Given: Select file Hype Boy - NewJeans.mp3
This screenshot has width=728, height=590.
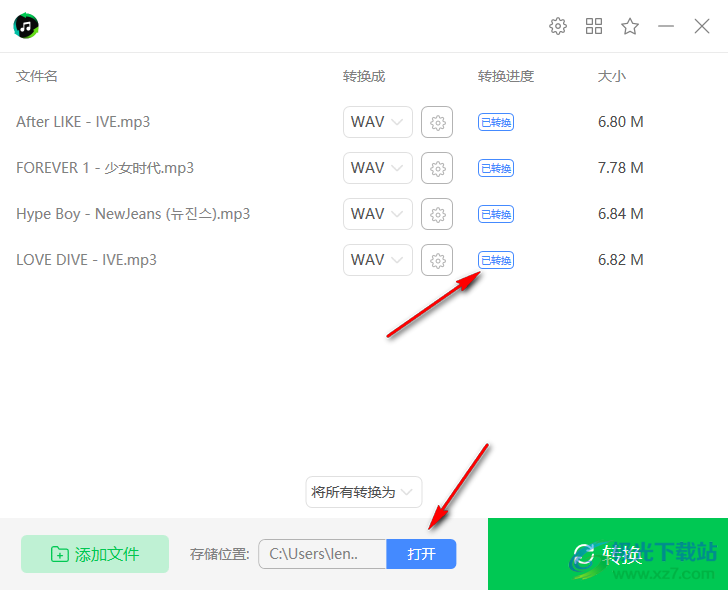Looking at the screenshot, I should tap(133, 214).
